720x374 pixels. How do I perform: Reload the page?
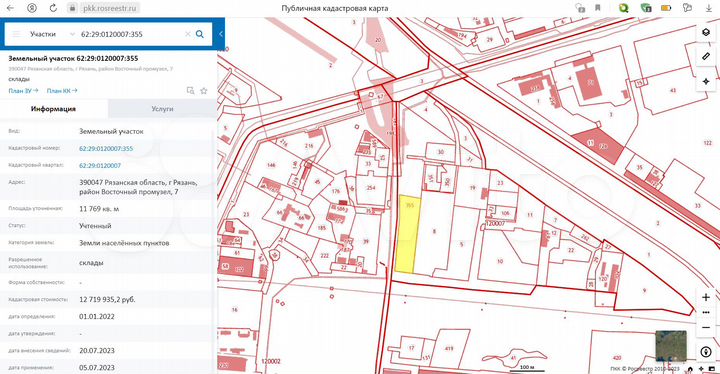coord(53,8)
